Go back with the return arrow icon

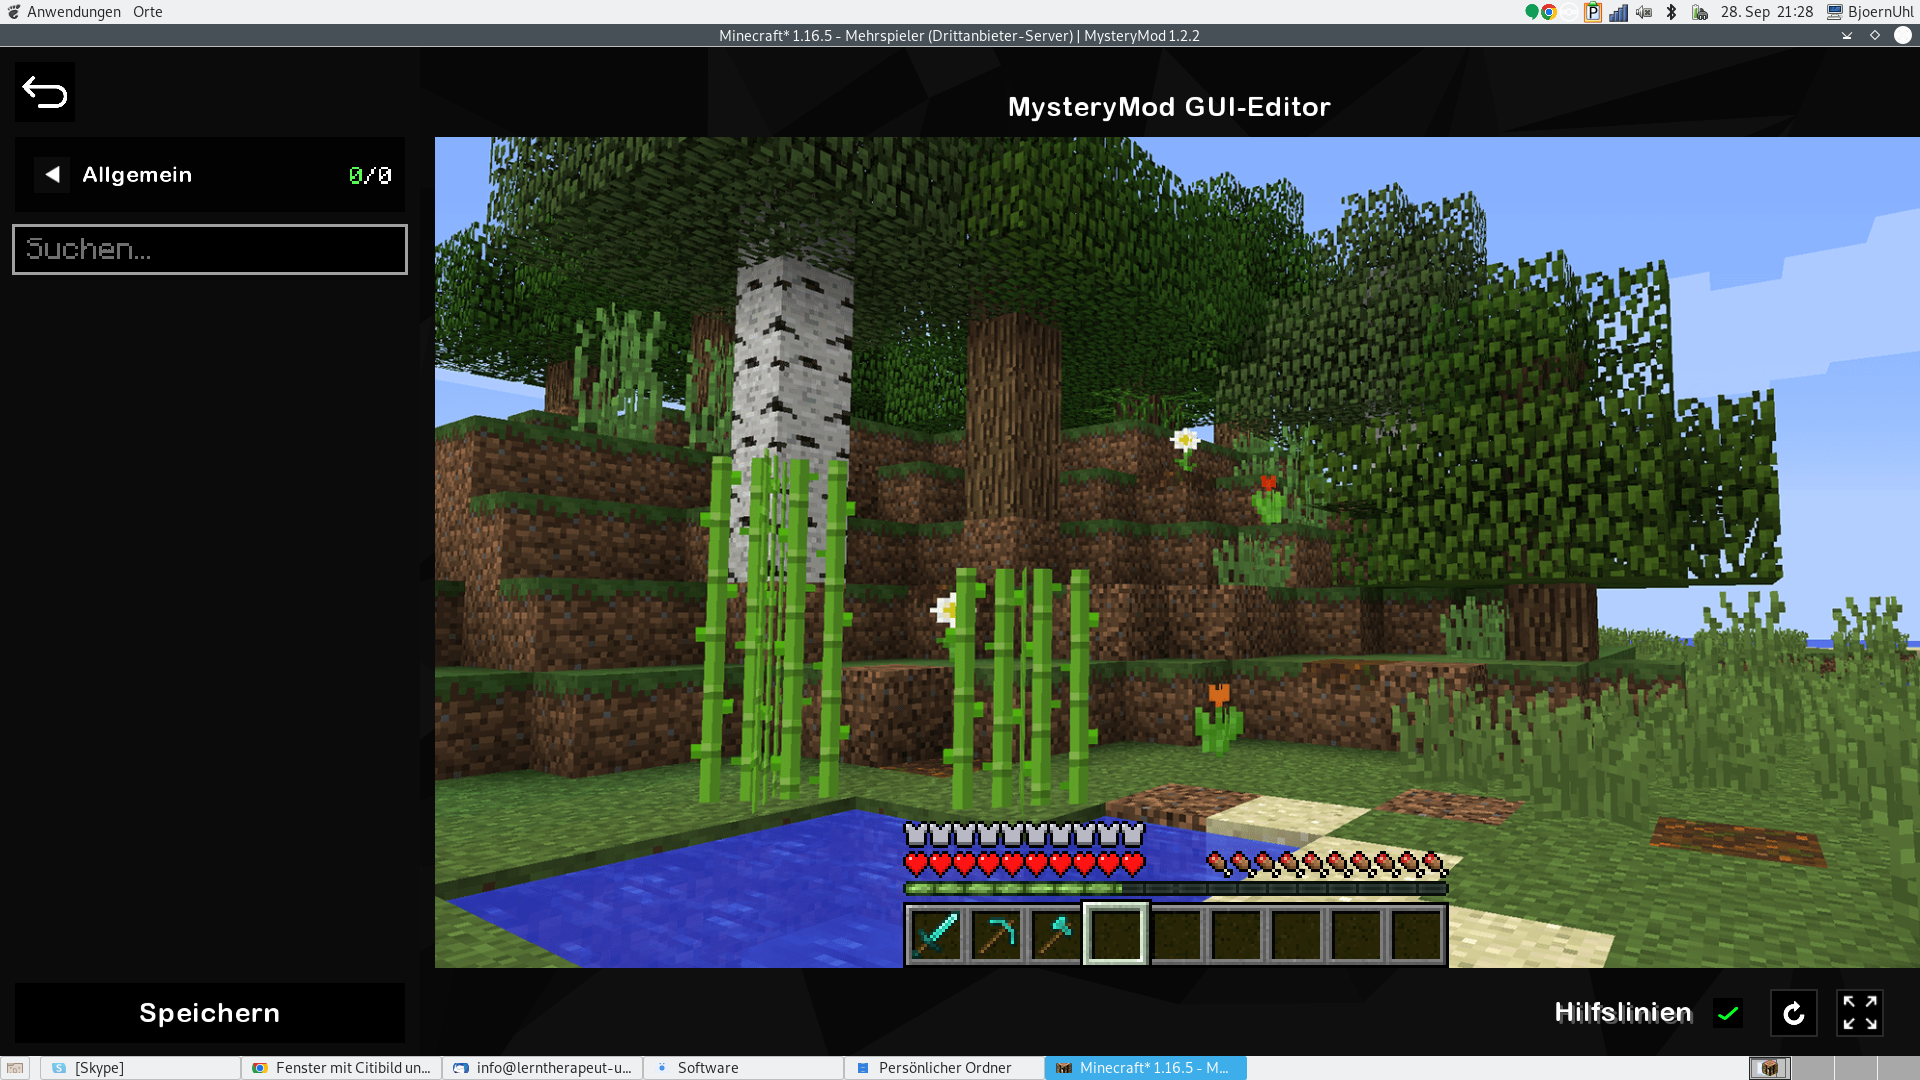45,92
